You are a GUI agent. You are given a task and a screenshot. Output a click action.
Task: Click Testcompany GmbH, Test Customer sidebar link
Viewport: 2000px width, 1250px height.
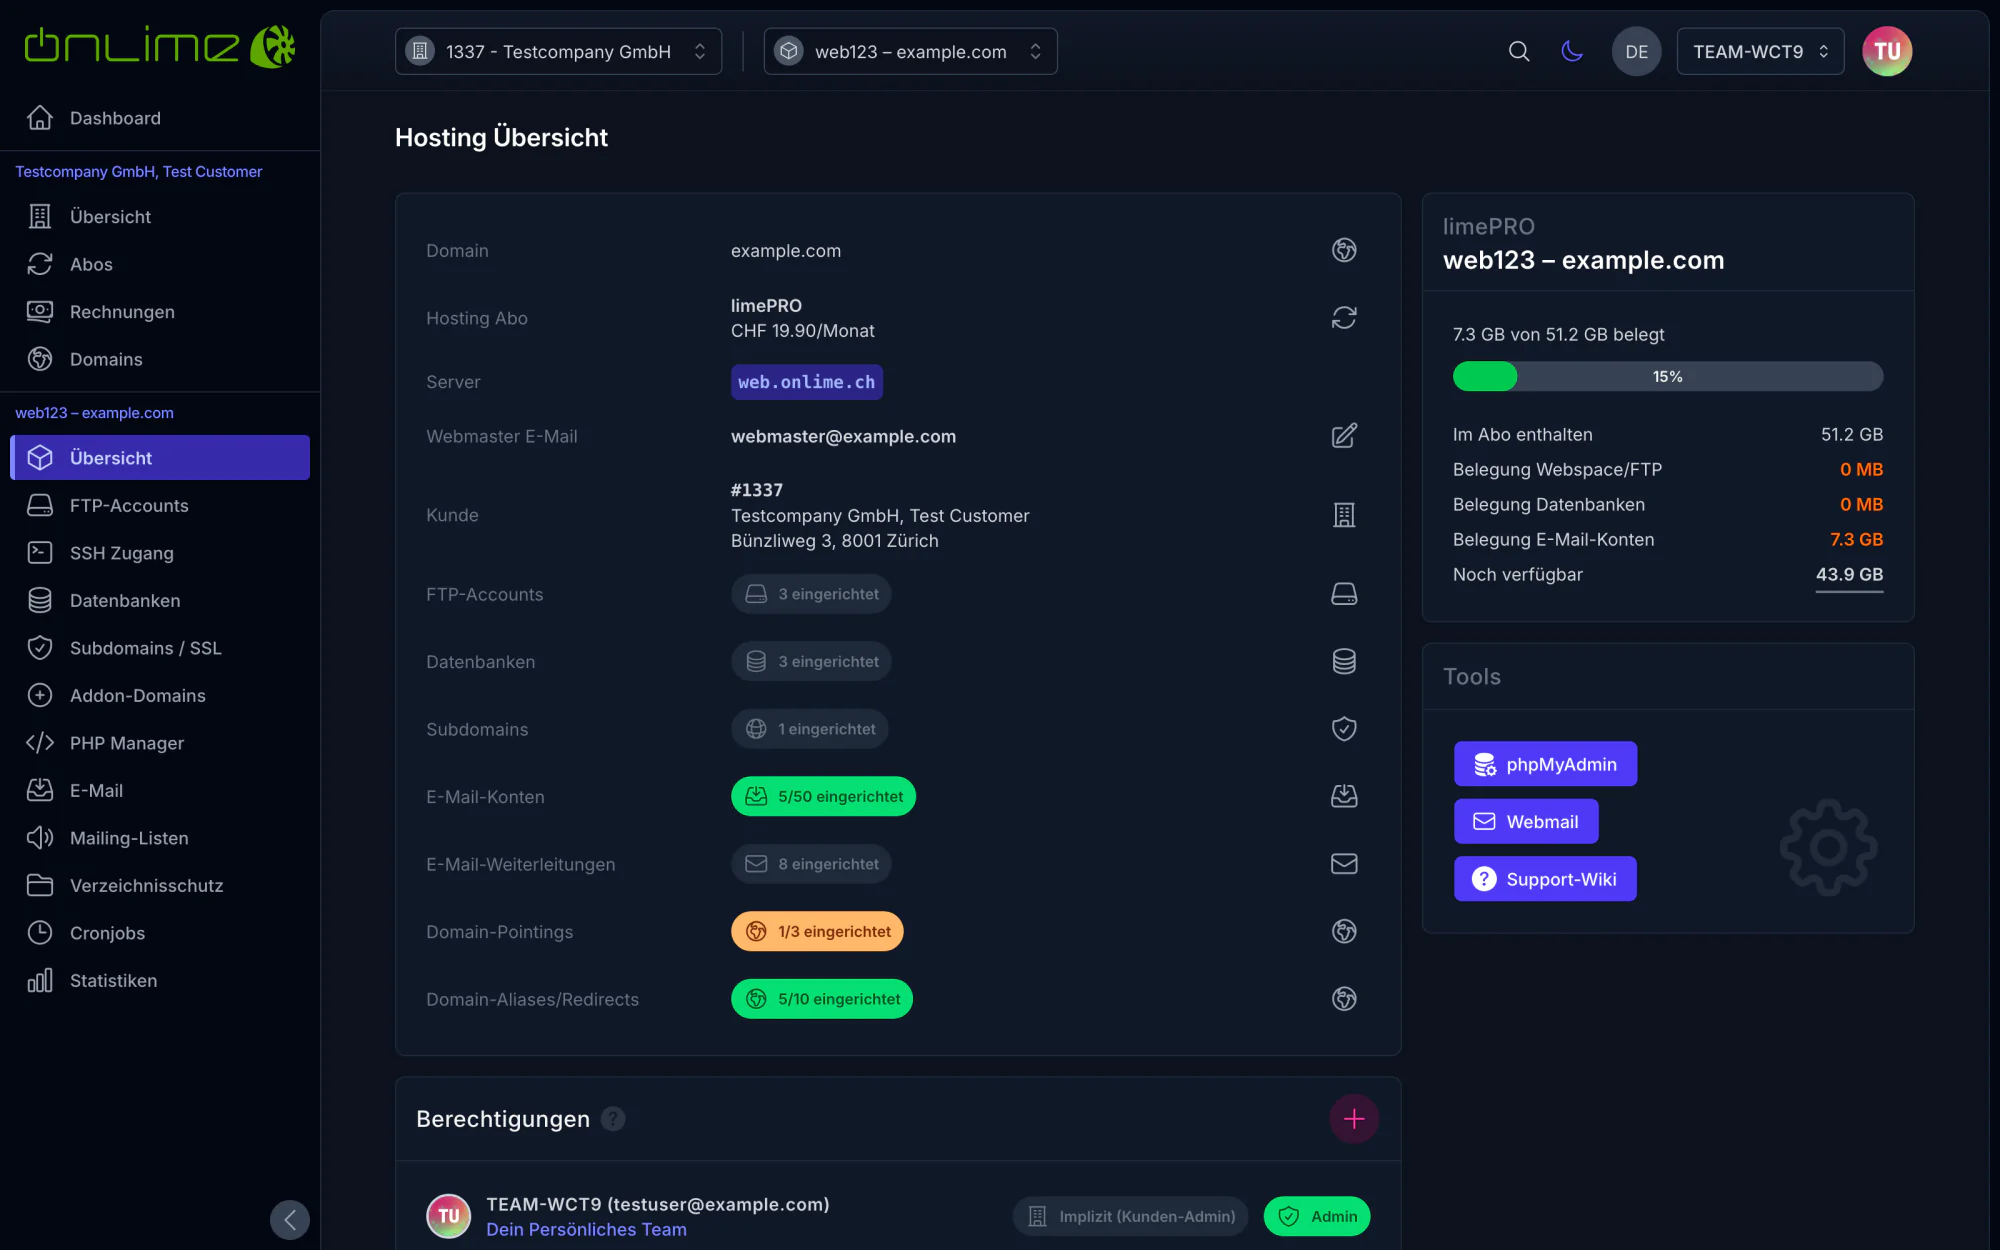tap(139, 172)
